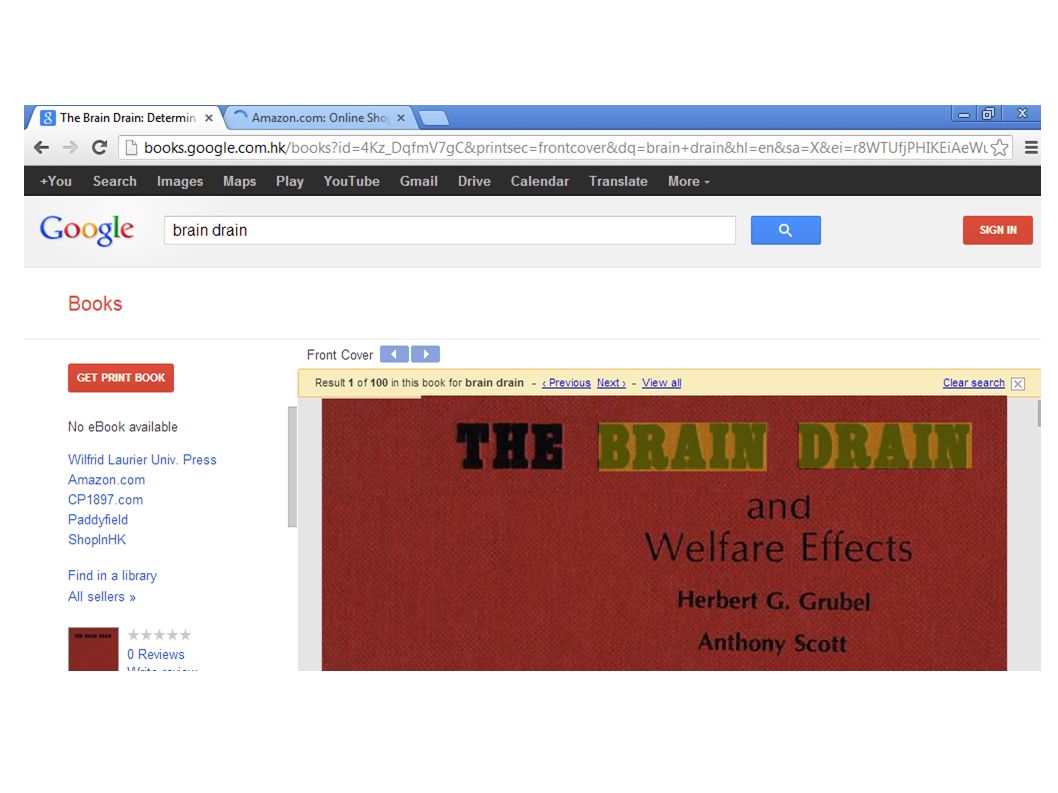Click the 'Front Cover' label
Viewport: 1058px width, 793px height.
pos(339,355)
